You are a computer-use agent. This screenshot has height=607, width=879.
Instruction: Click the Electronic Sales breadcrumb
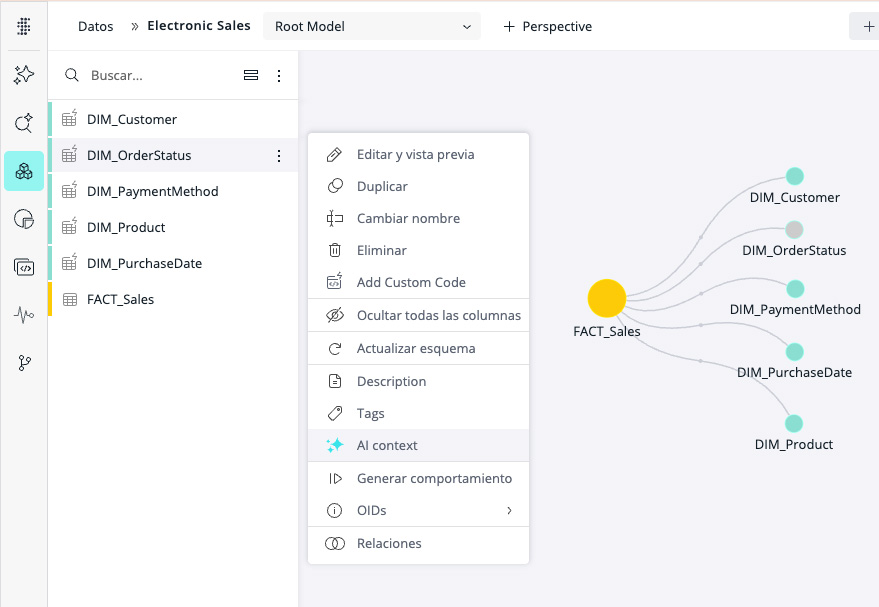[198, 26]
